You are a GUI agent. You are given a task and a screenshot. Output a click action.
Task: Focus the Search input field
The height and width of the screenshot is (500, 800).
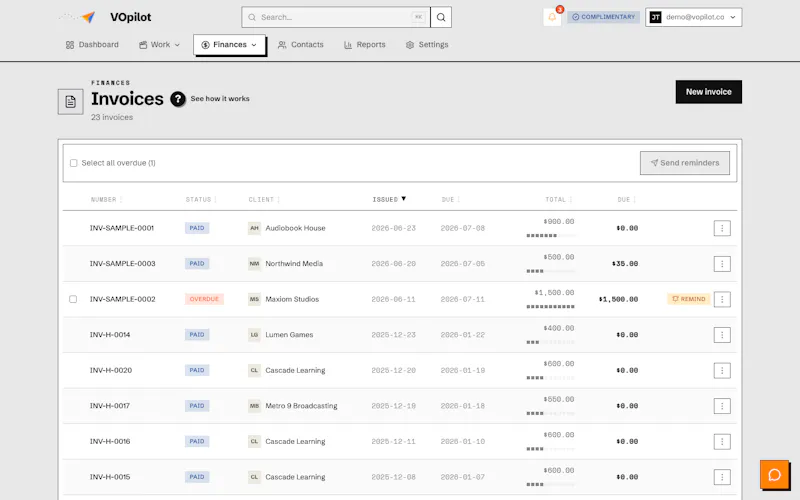[x=336, y=17]
